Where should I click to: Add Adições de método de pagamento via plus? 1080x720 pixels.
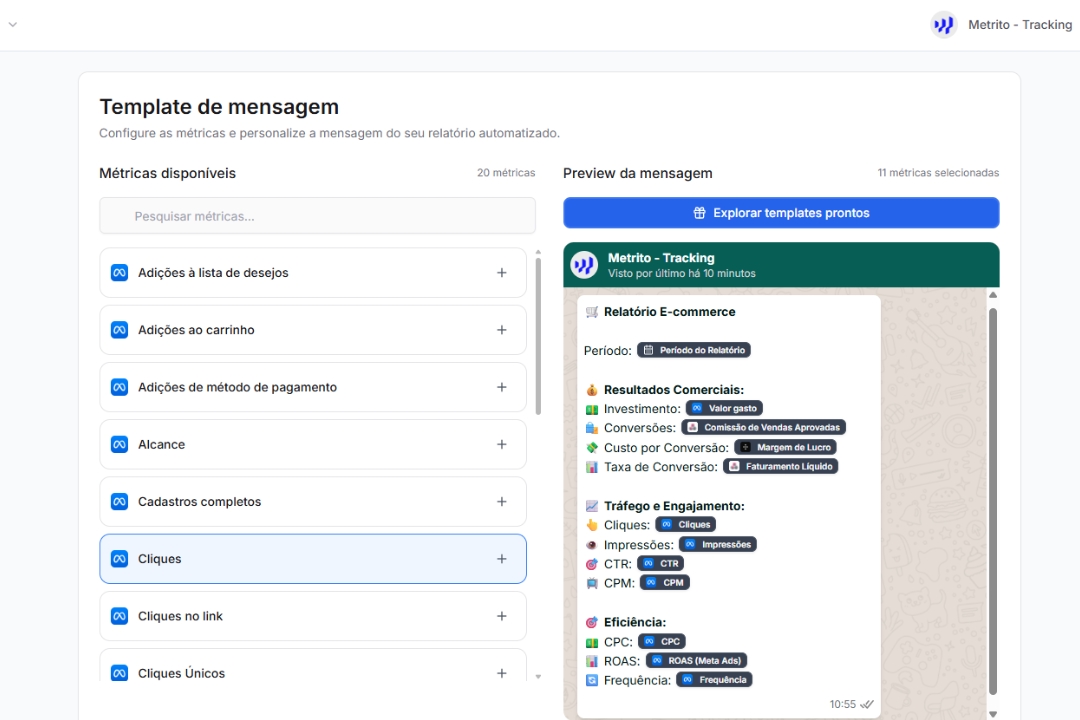pyautogui.click(x=501, y=387)
